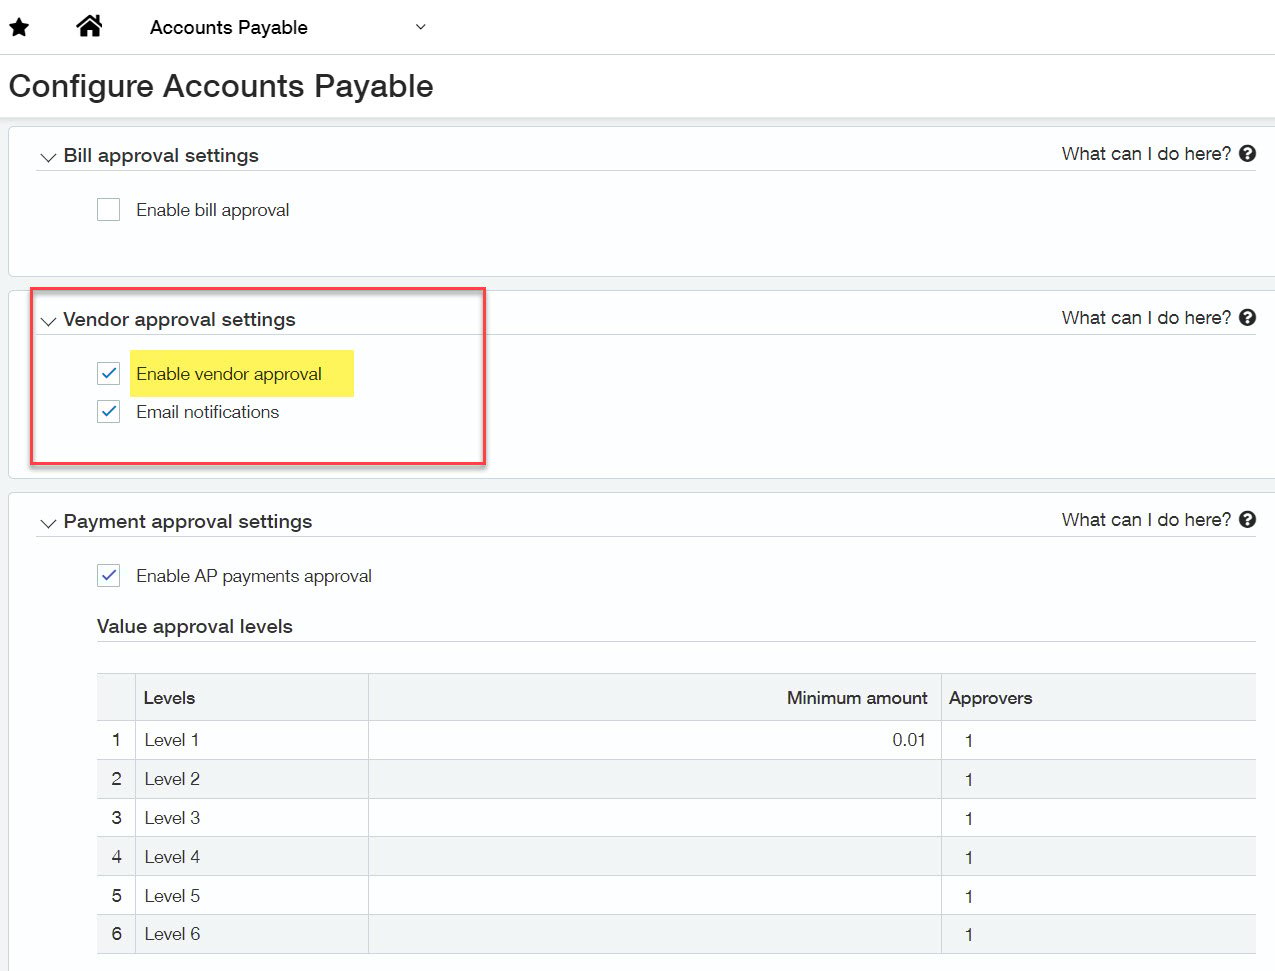The image size is (1275, 971).
Task: Open the Accounts Payable module dropdown
Action: pos(420,27)
